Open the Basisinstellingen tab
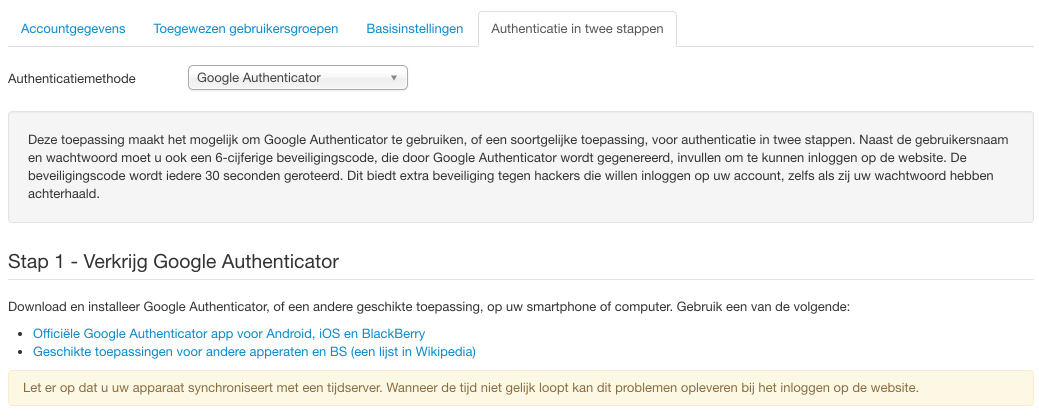This screenshot has height=420, width=1039. (415, 29)
